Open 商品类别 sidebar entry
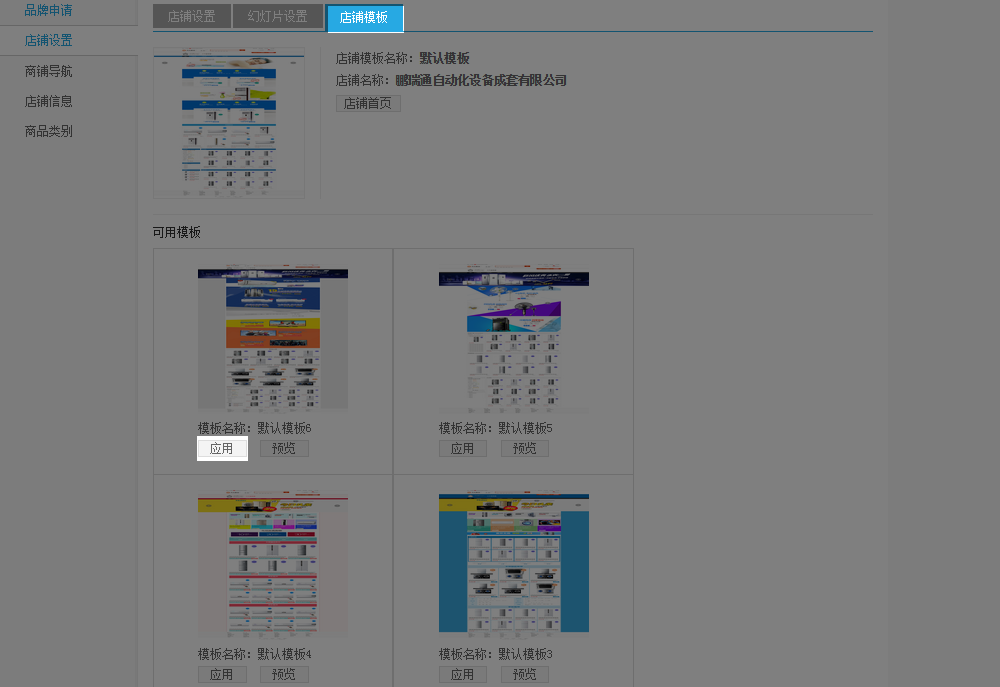This screenshot has height=687, width=1000. [x=48, y=132]
